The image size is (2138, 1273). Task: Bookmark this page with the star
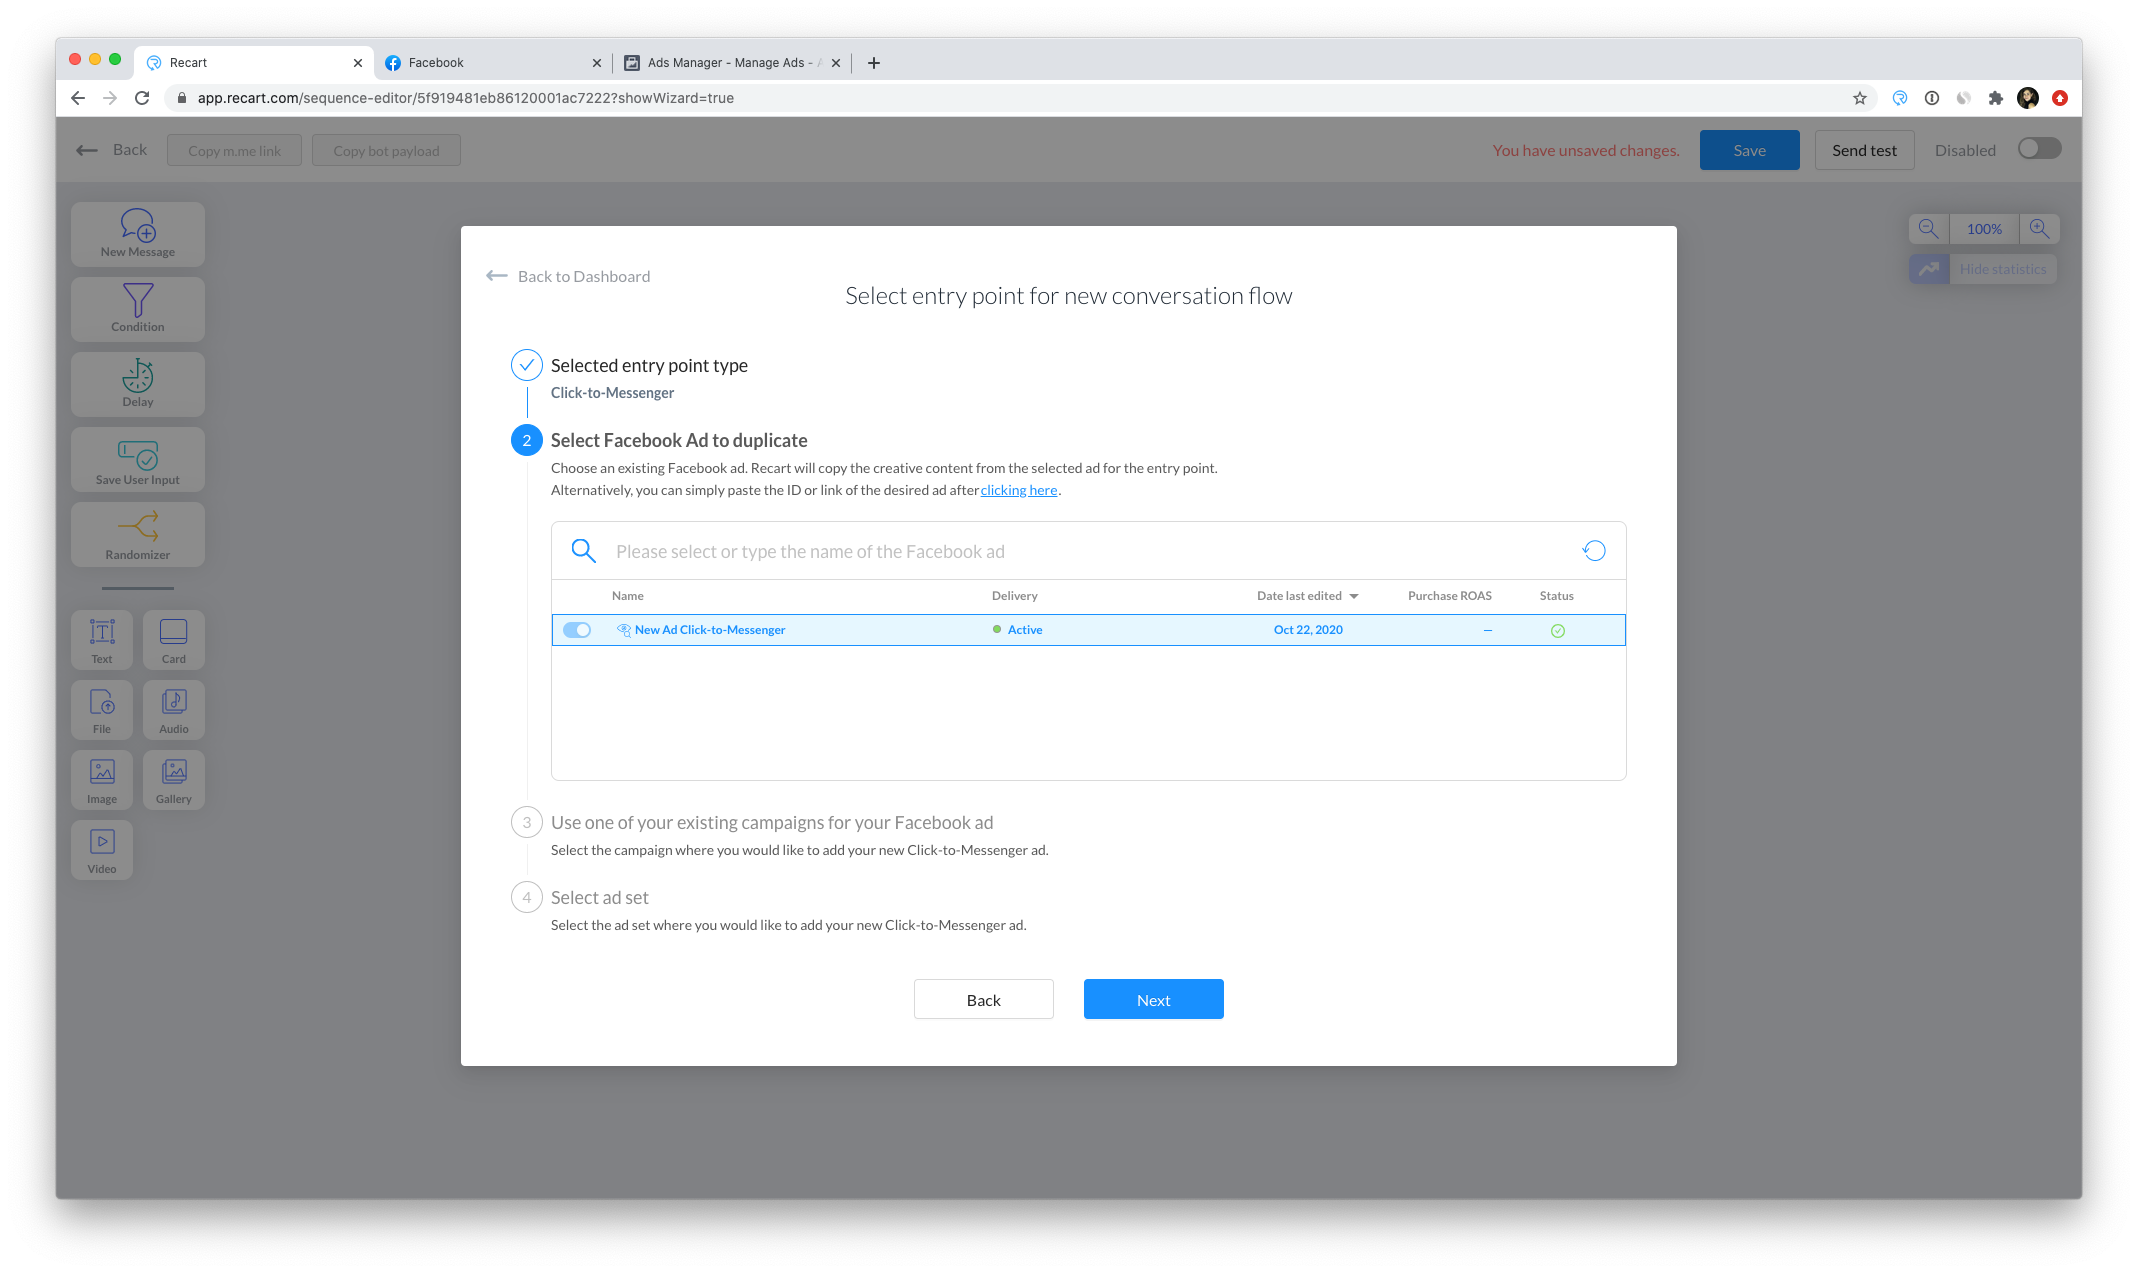pos(1860,98)
